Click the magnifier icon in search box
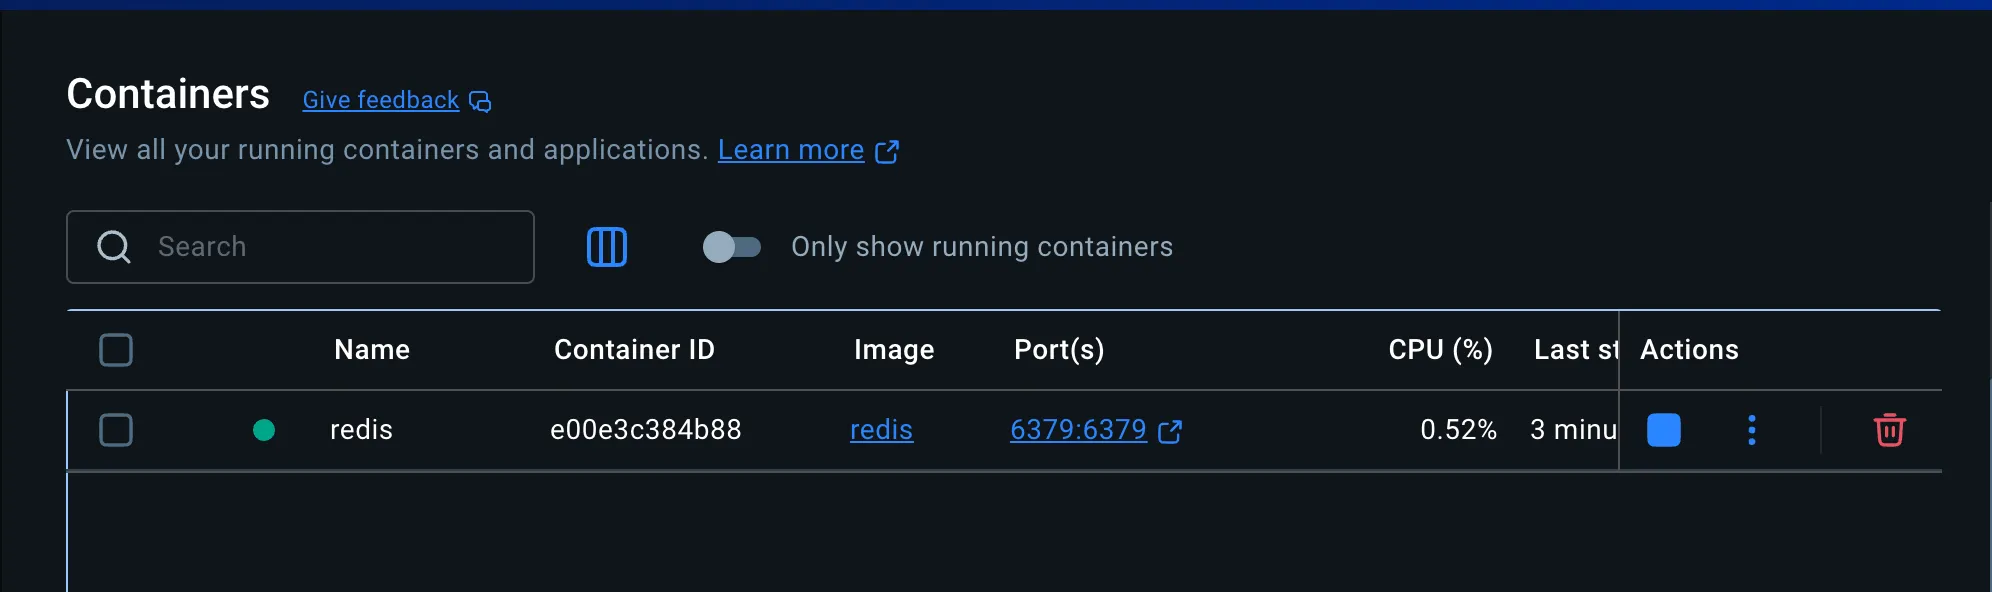This screenshot has height=592, width=1992. [114, 247]
